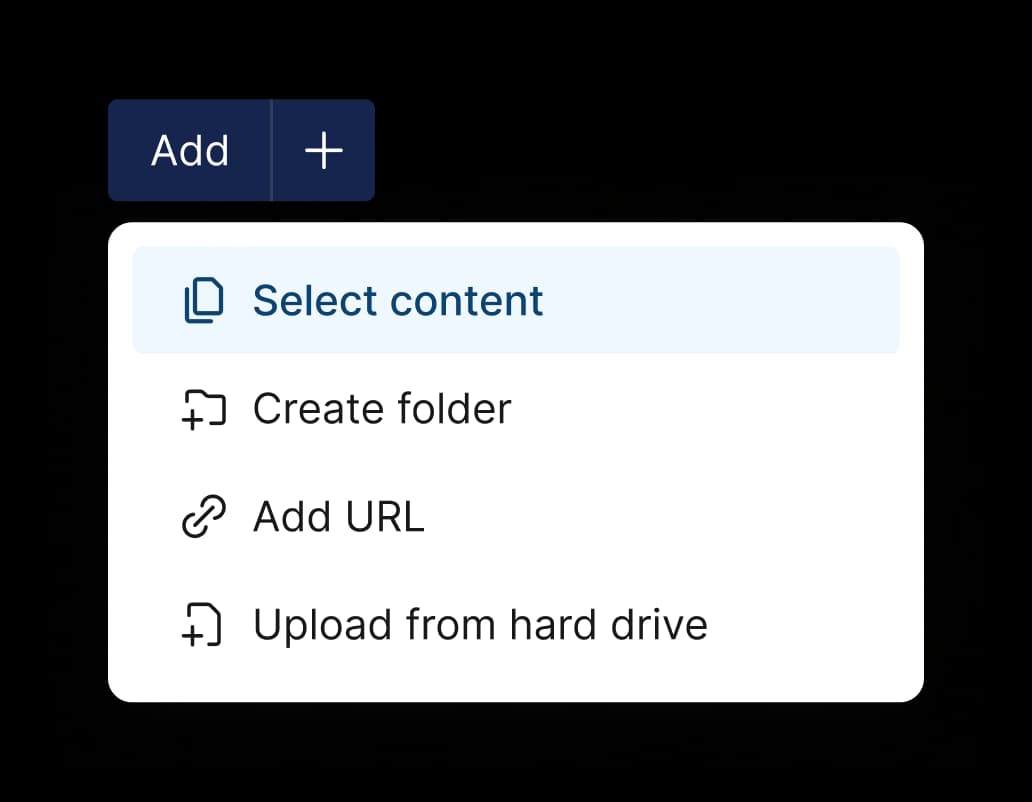Image resolution: width=1032 pixels, height=802 pixels.
Task: Click the file-plus icon for Upload
Action: tap(202, 624)
